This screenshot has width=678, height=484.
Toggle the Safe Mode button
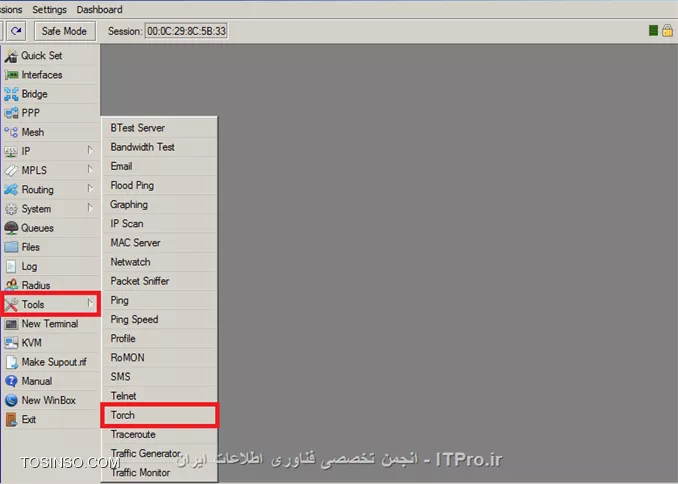coord(64,31)
